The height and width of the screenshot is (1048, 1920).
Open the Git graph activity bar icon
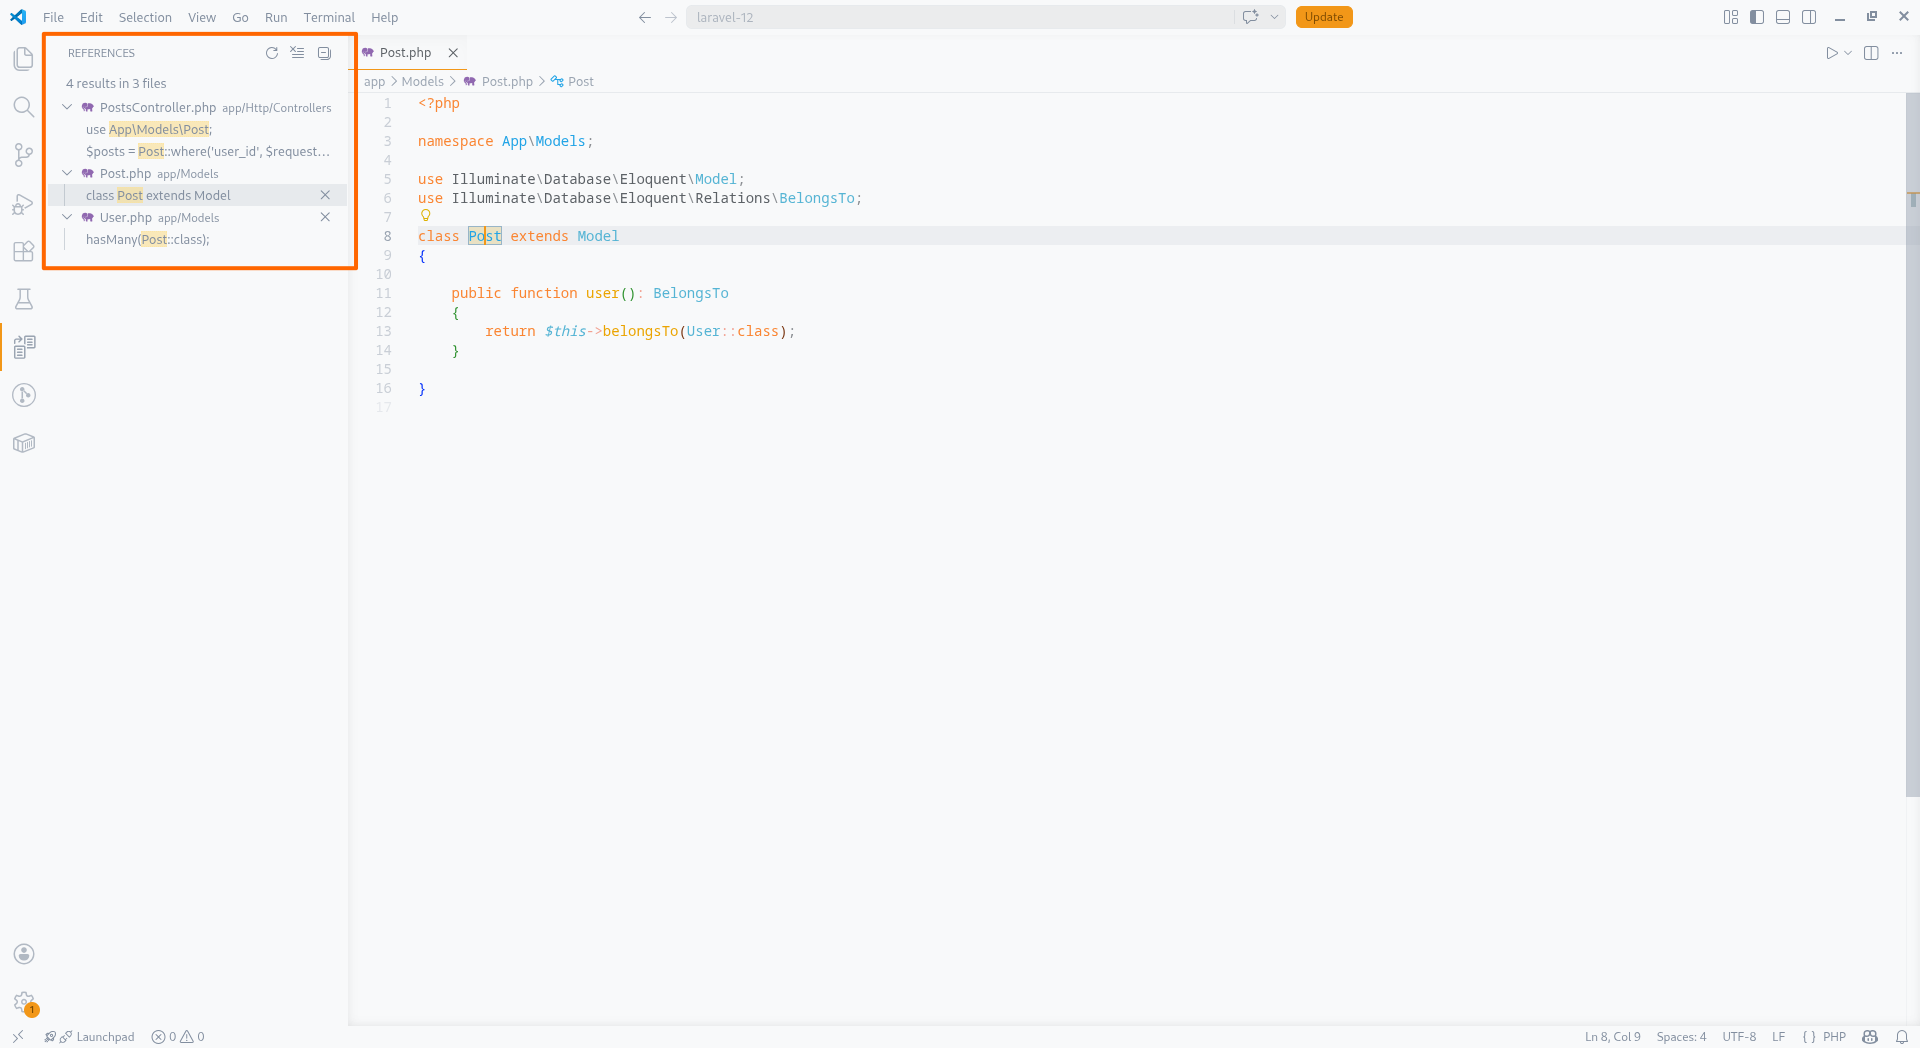click(24, 395)
